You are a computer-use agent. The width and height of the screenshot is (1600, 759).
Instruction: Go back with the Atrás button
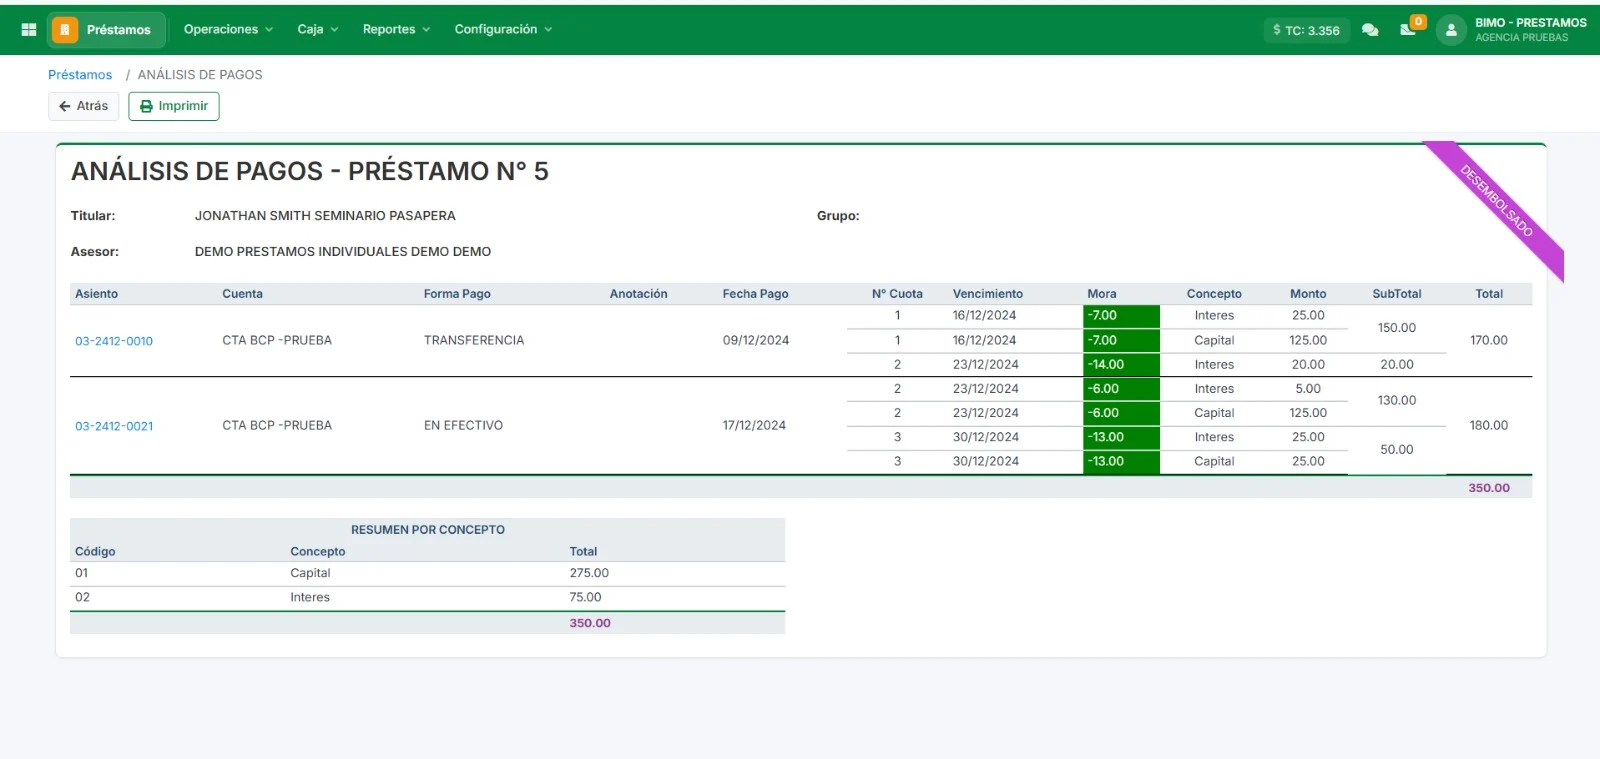click(84, 106)
